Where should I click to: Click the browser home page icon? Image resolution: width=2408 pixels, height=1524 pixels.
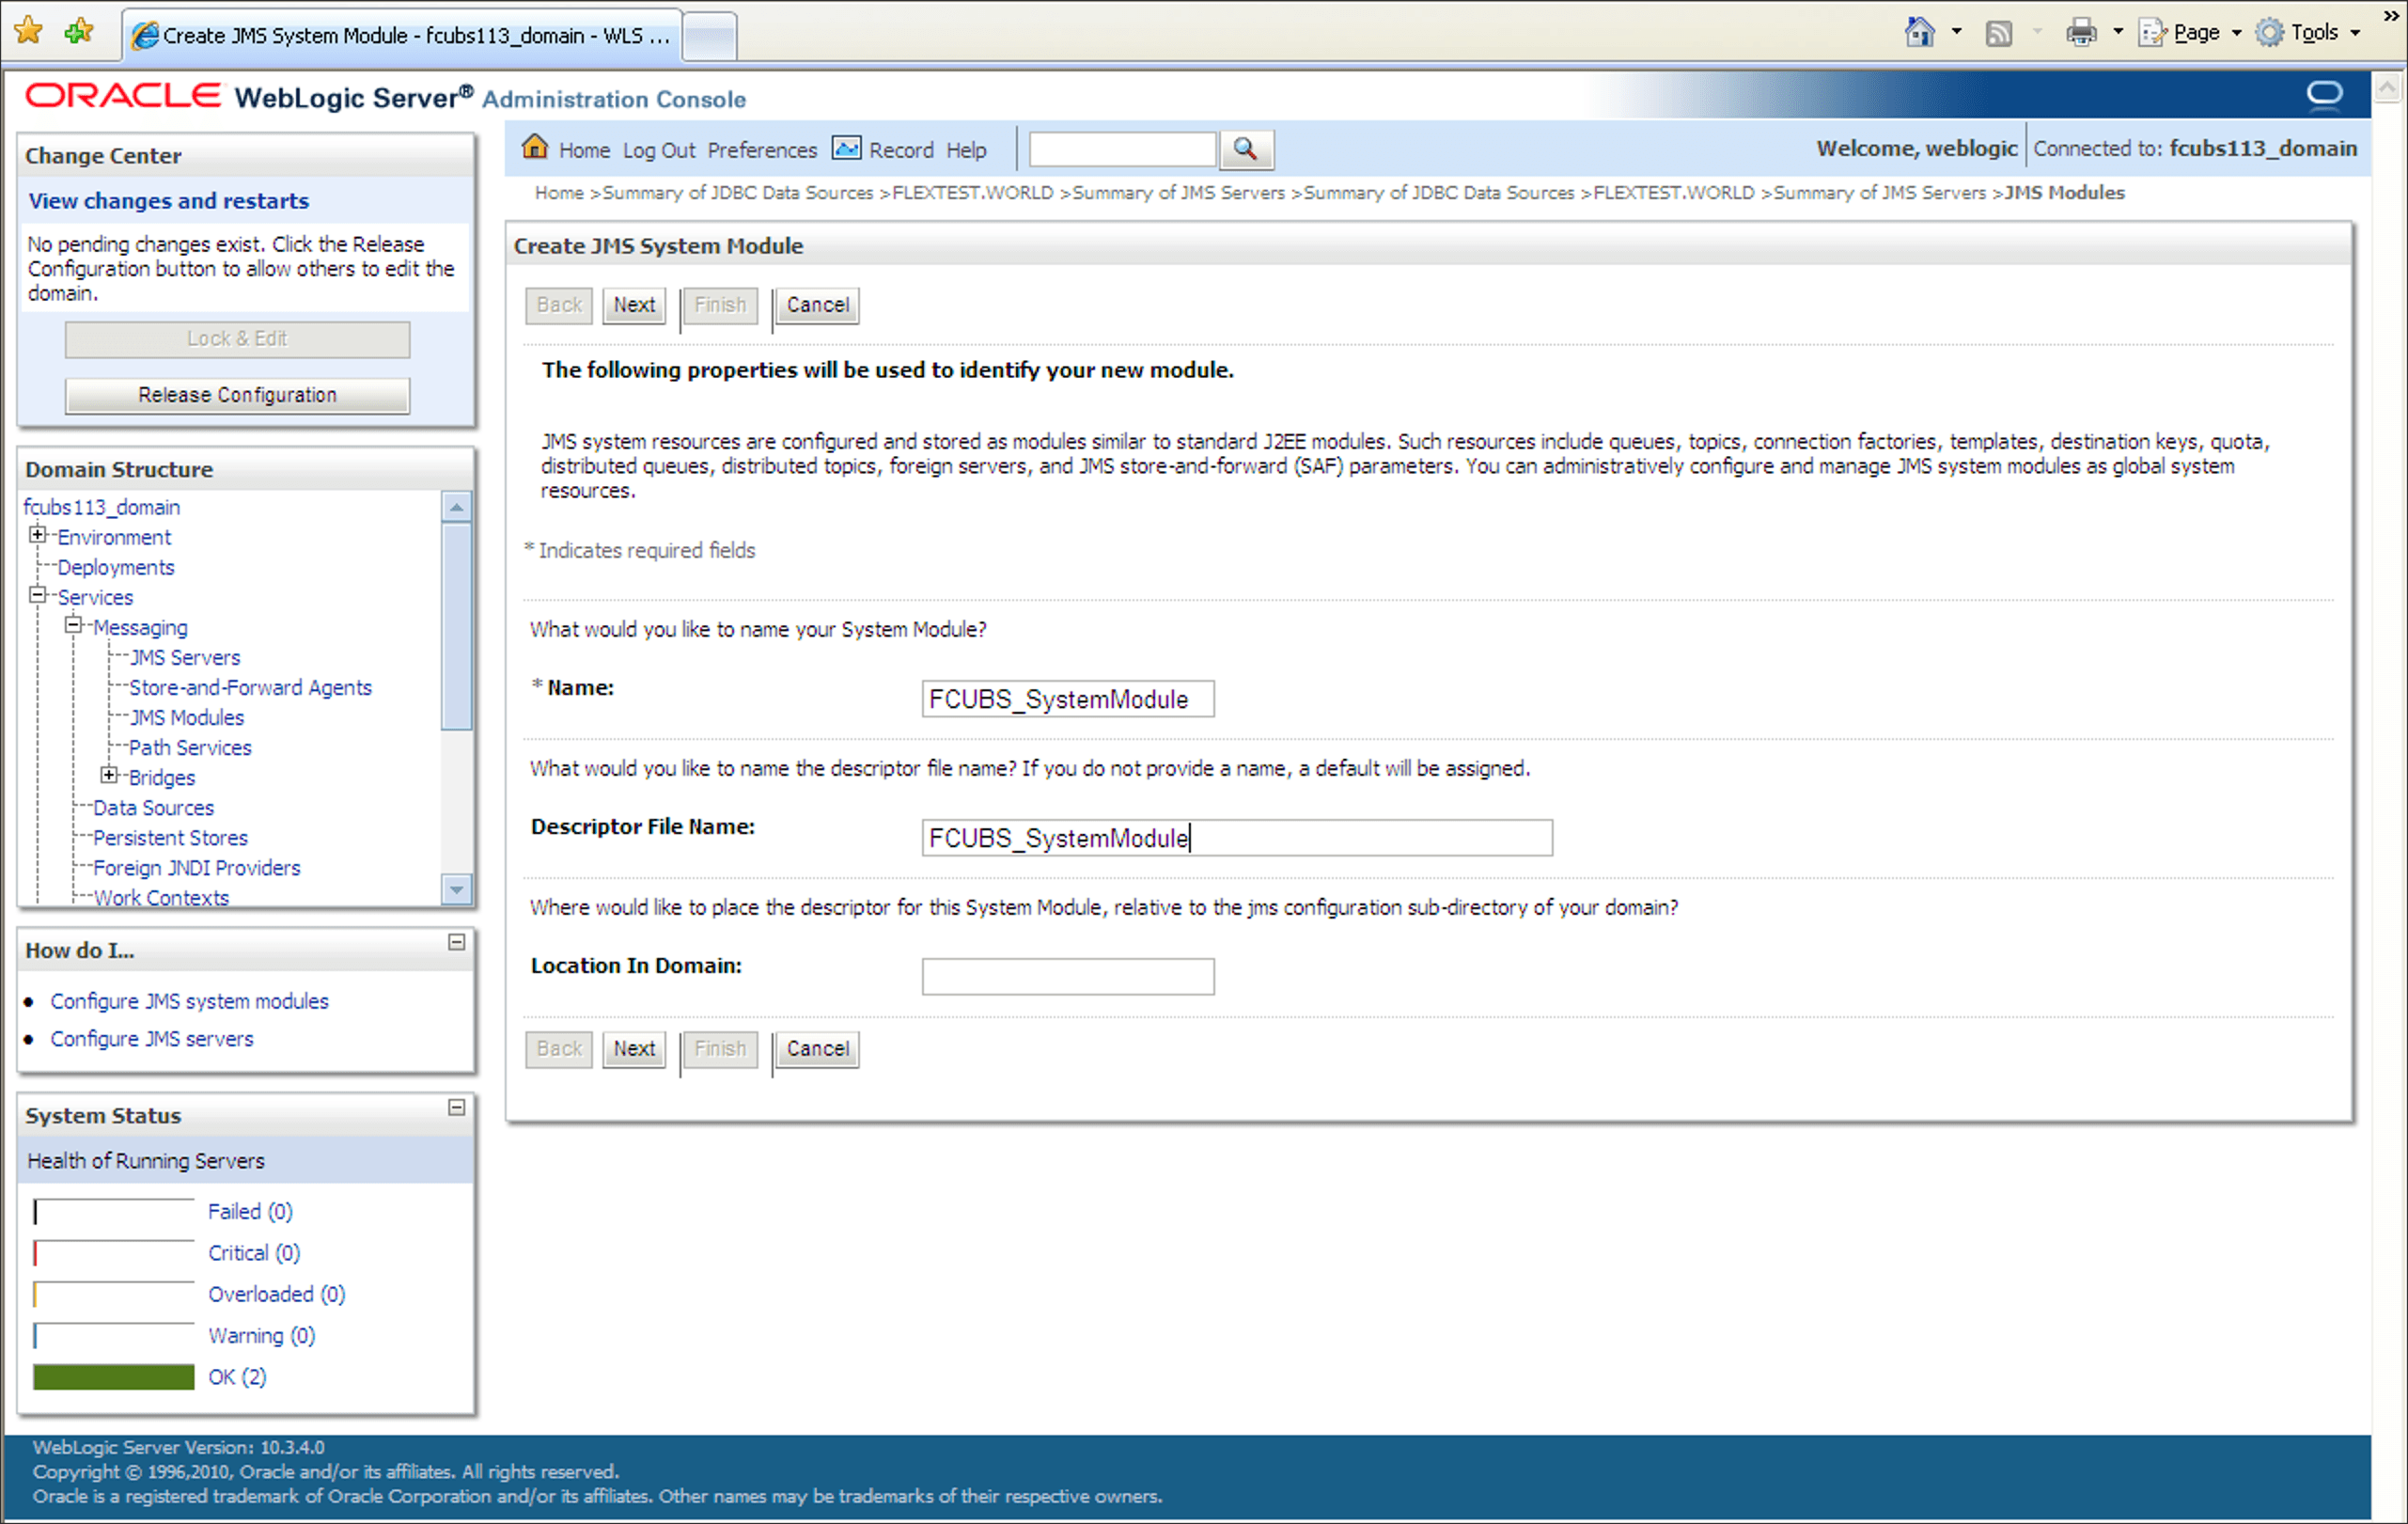pyautogui.click(x=1919, y=32)
